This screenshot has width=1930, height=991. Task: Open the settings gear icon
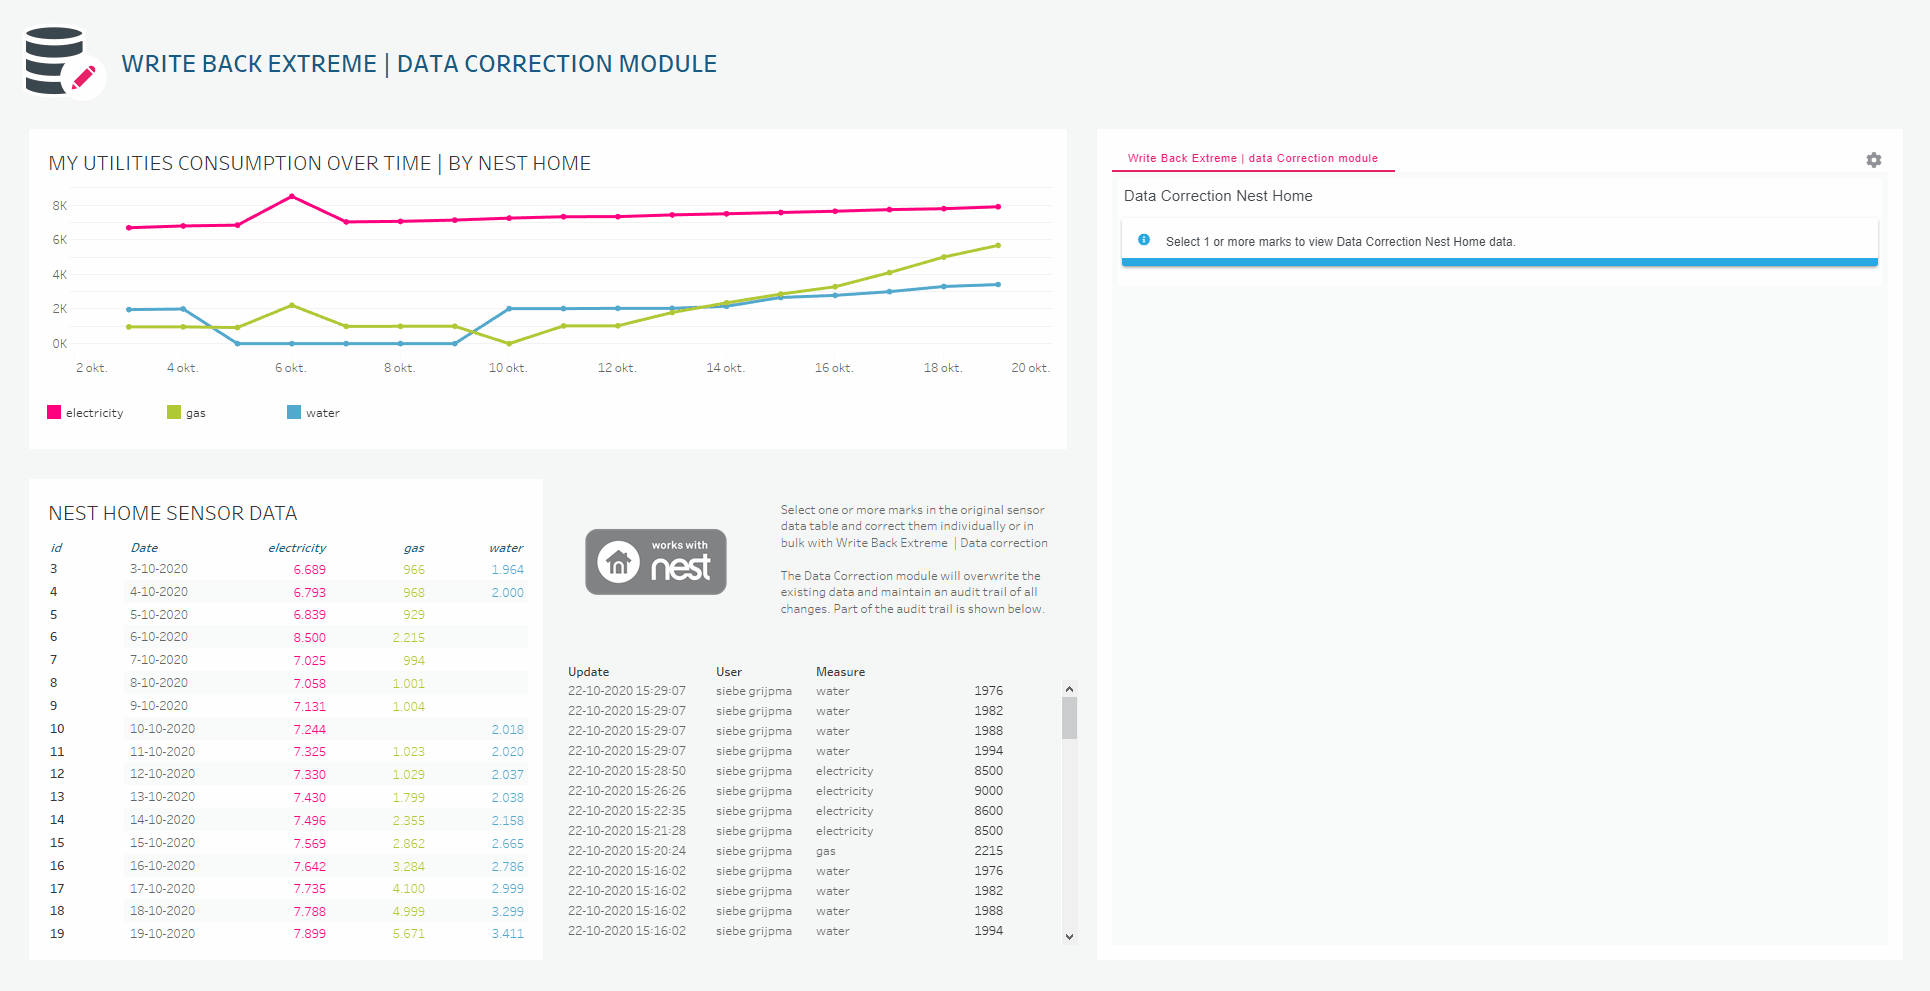tap(1873, 160)
